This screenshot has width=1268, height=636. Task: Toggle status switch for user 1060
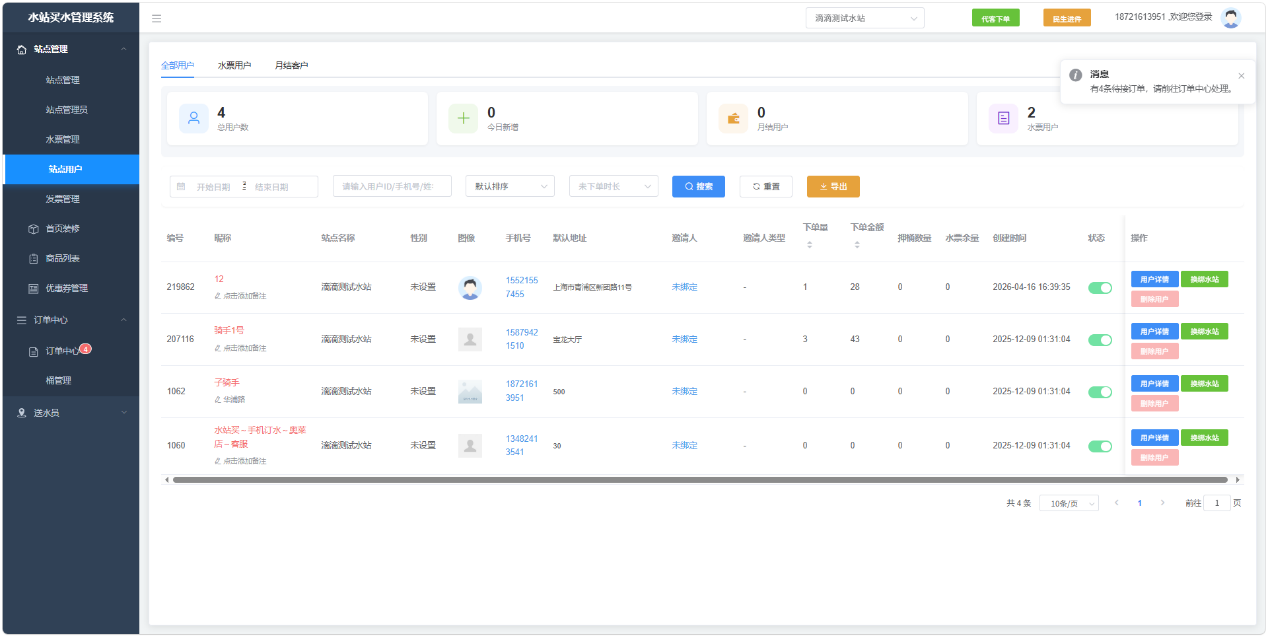tap(1100, 446)
